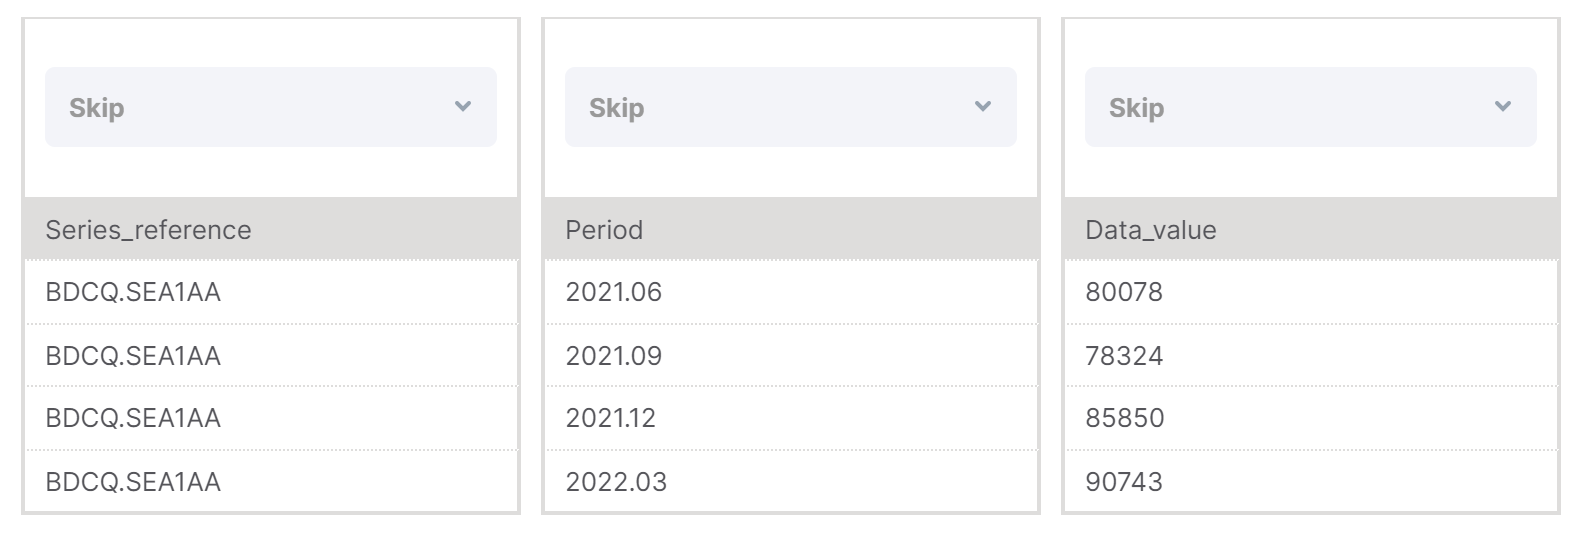Click the 78324 data value cell
Image resolution: width=1575 pixels, height=547 pixels.
1311,355
